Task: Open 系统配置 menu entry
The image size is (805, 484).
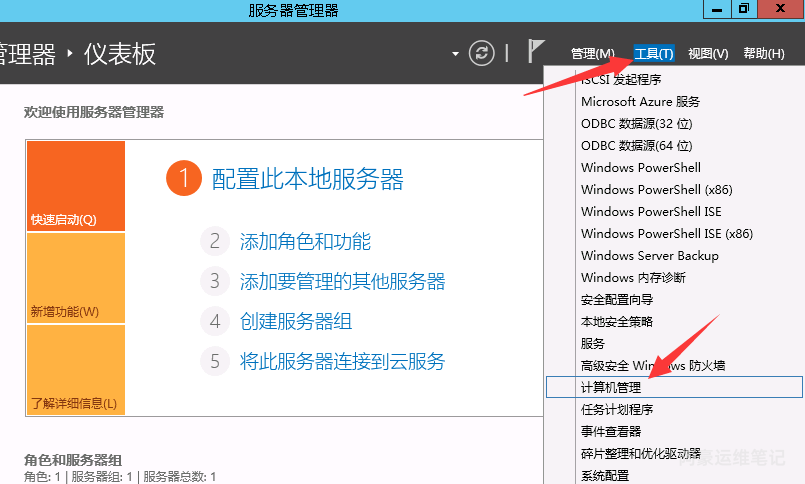Action: click(x=605, y=476)
